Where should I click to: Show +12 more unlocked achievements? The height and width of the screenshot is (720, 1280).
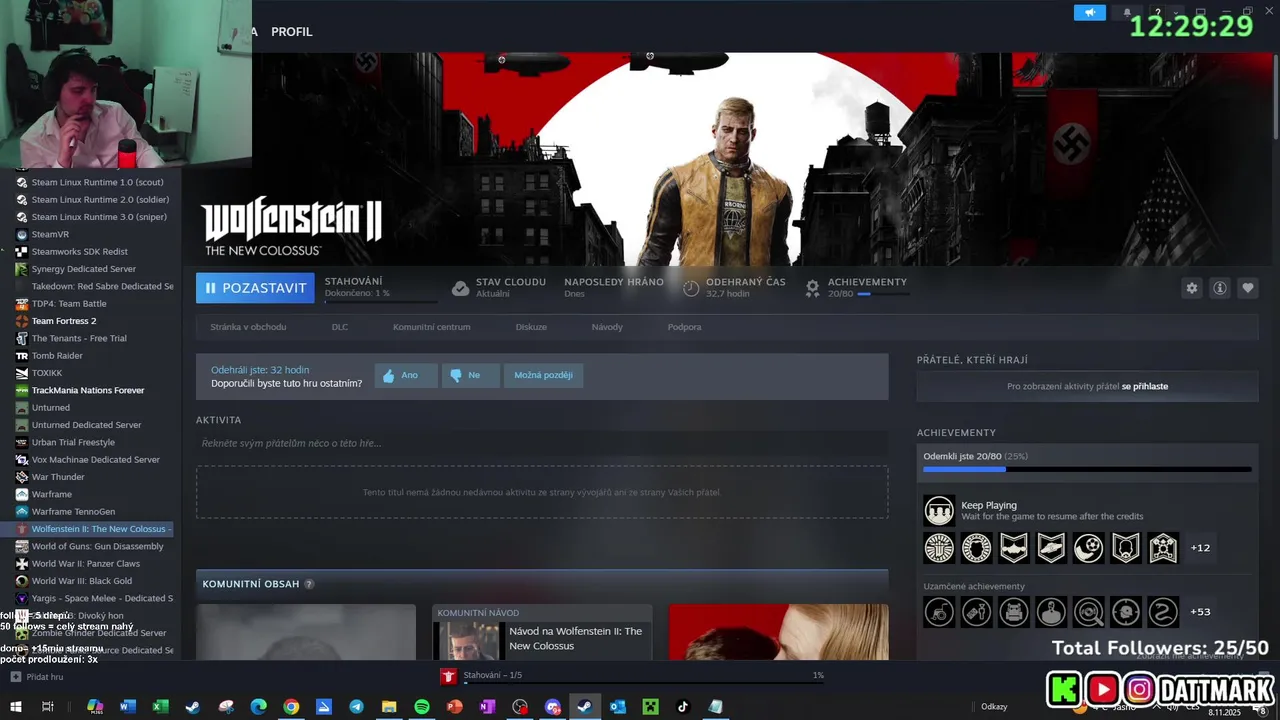[x=1200, y=548]
